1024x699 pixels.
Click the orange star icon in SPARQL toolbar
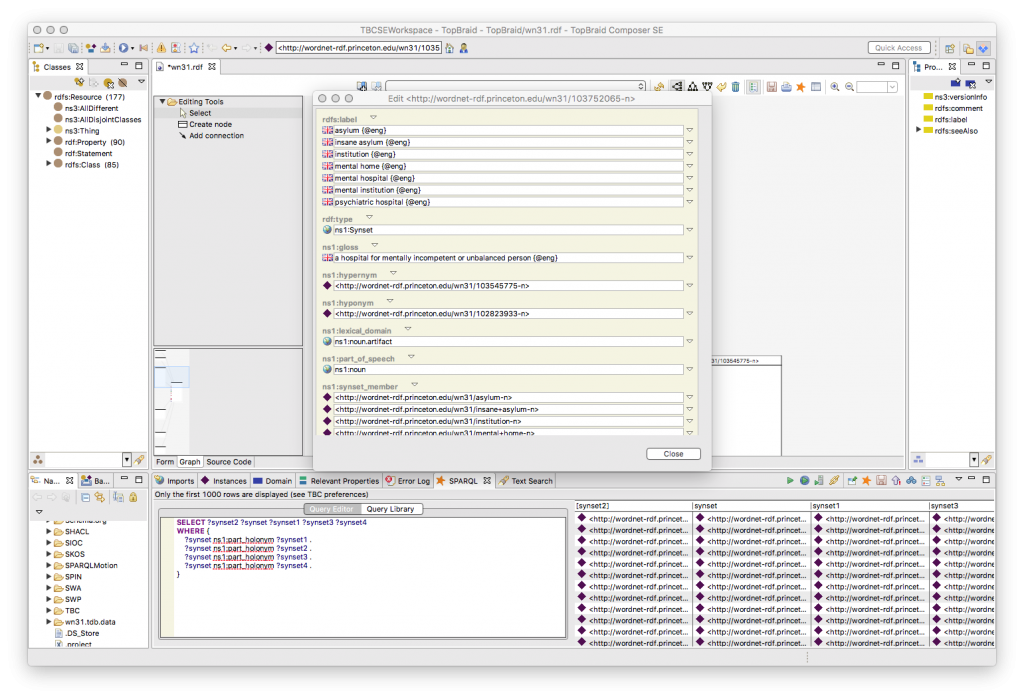[867, 481]
